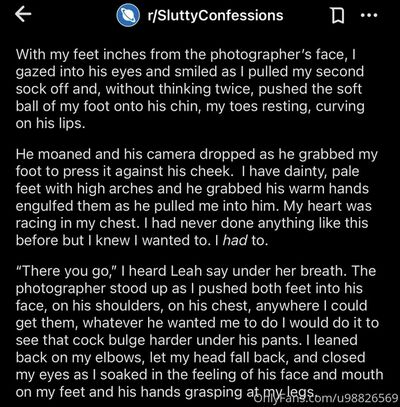
Task: Click the paragraph starting "There you go,"
Action: coord(199,332)
